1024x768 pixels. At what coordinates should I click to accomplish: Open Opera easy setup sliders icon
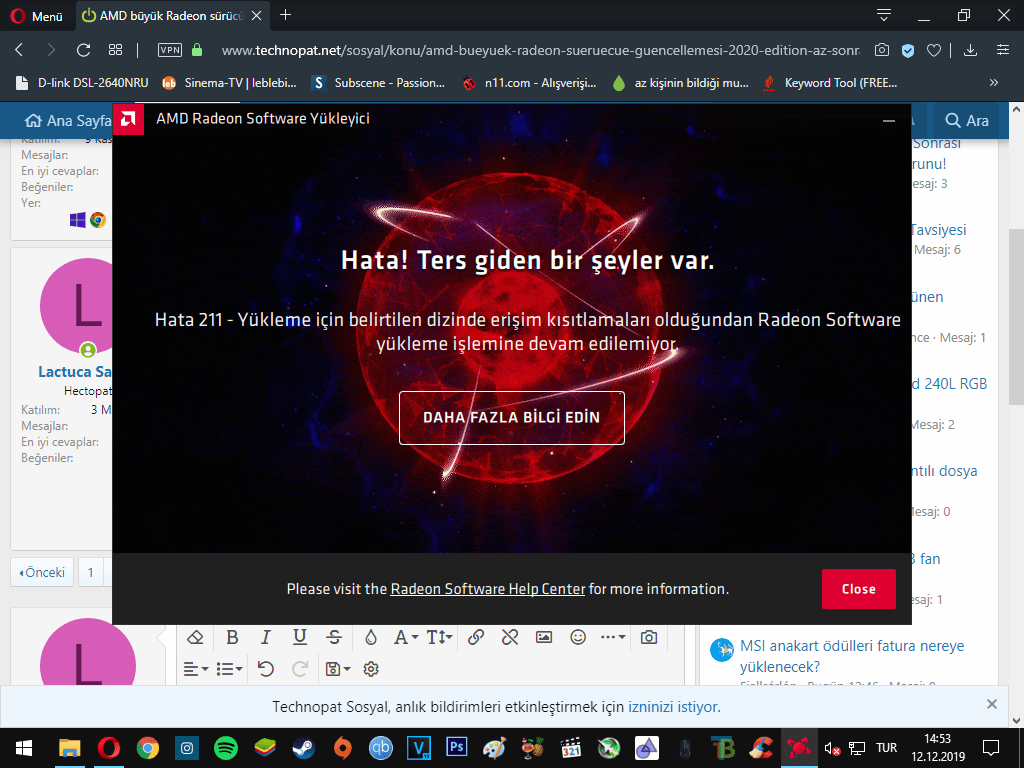1003,50
